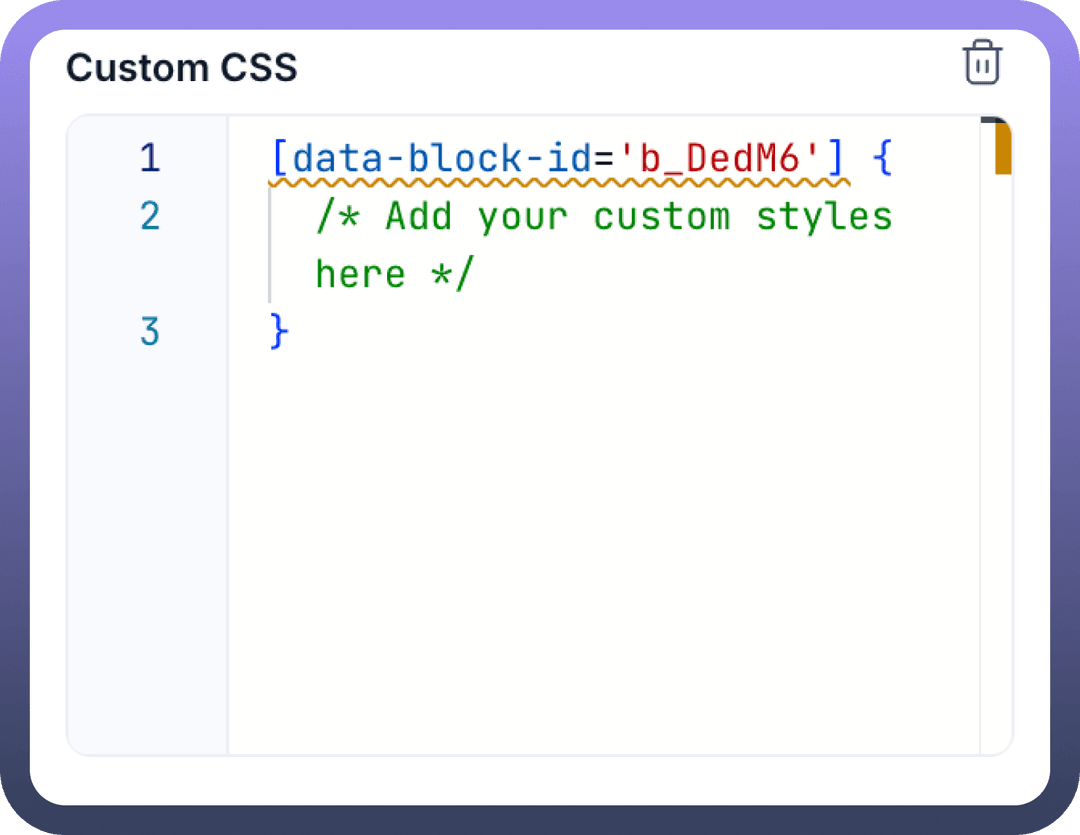Click the closing square bracket of the selector
The image size is (1080, 835).
coord(835,158)
